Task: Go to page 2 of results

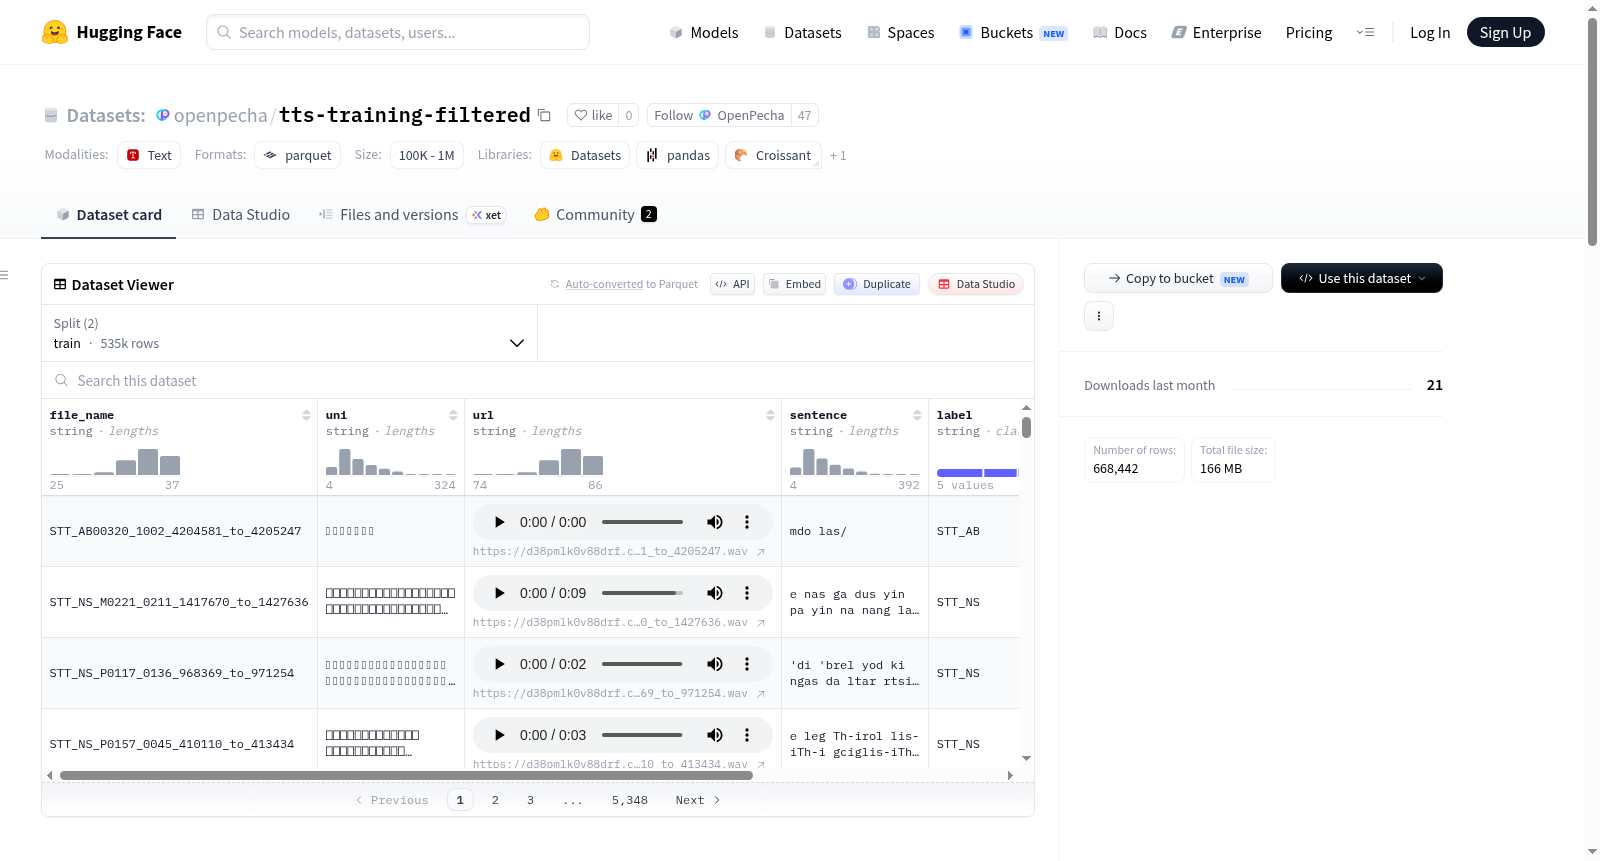Action: [x=495, y=800]
